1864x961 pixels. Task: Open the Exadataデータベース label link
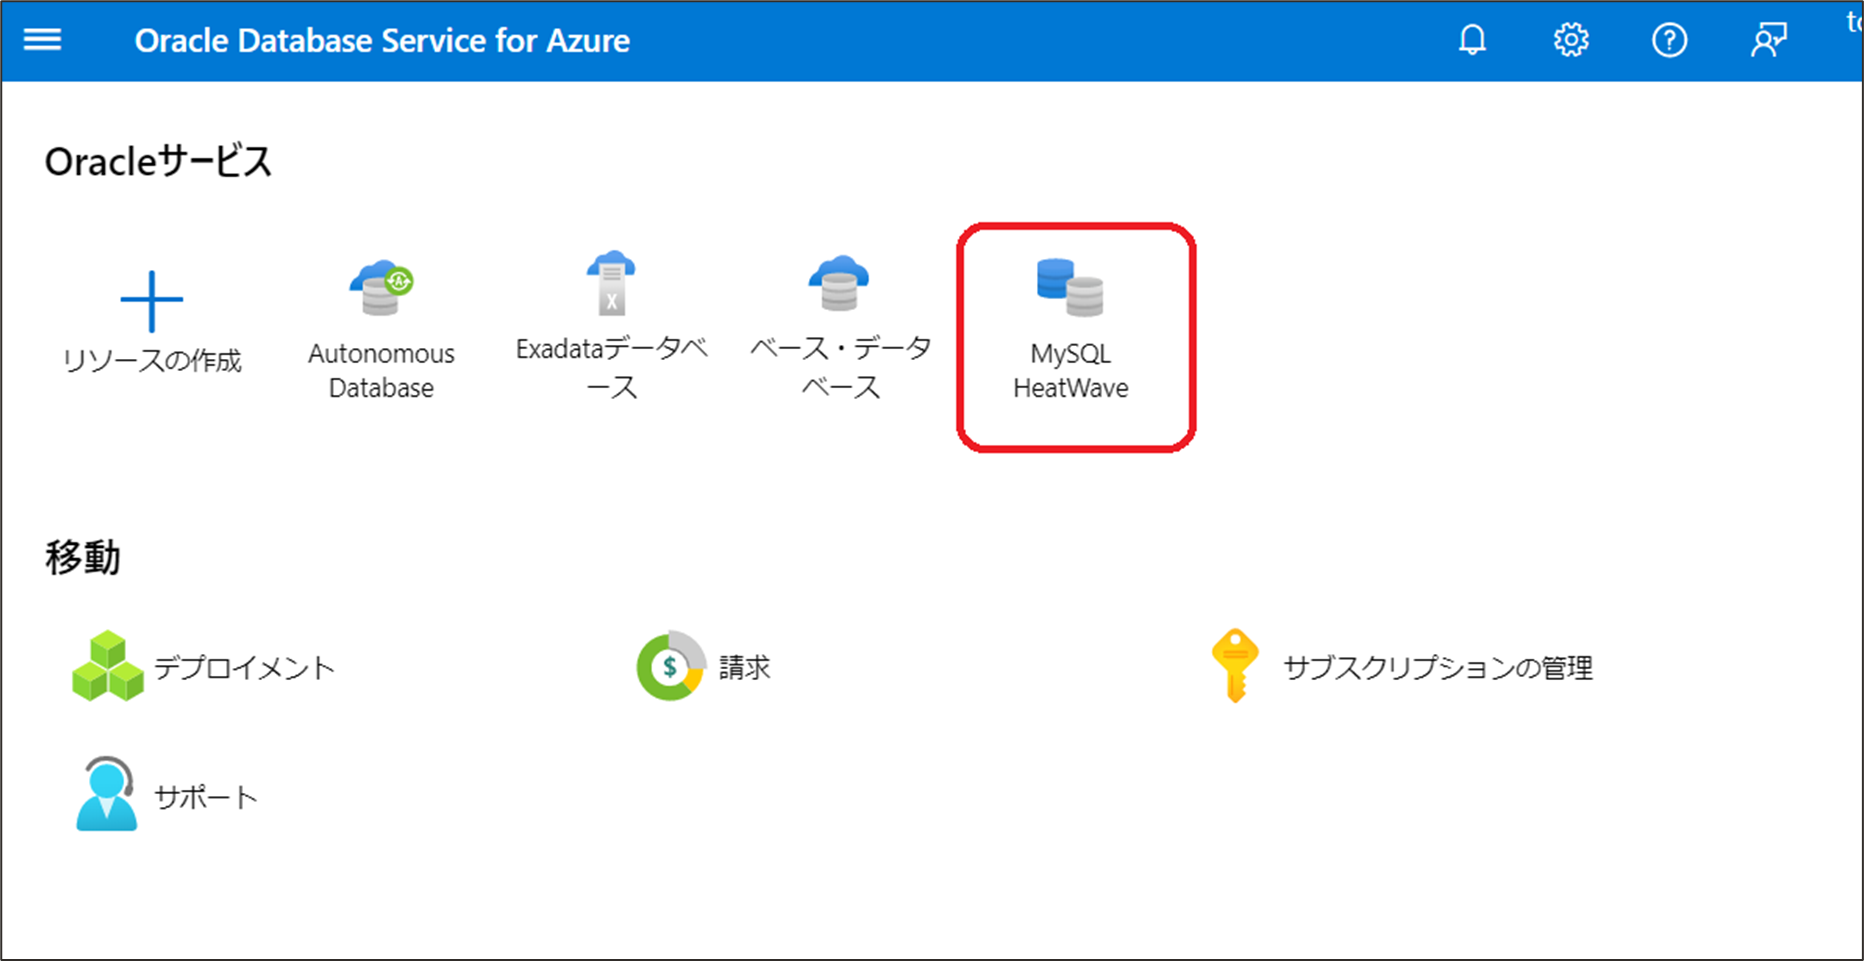click(611, 367)
